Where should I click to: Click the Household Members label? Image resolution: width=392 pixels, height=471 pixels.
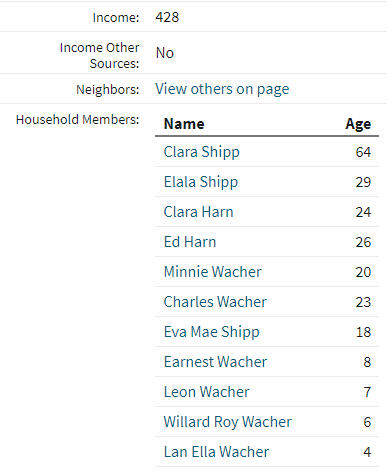tap(77, 119)
